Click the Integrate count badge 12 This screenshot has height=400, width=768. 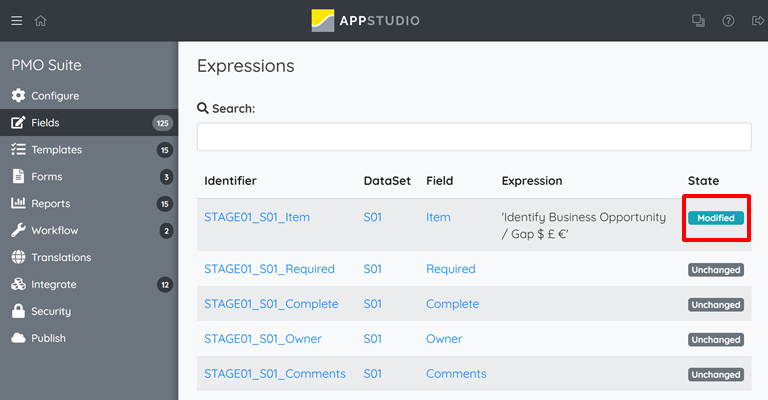(x=165, y=284)
